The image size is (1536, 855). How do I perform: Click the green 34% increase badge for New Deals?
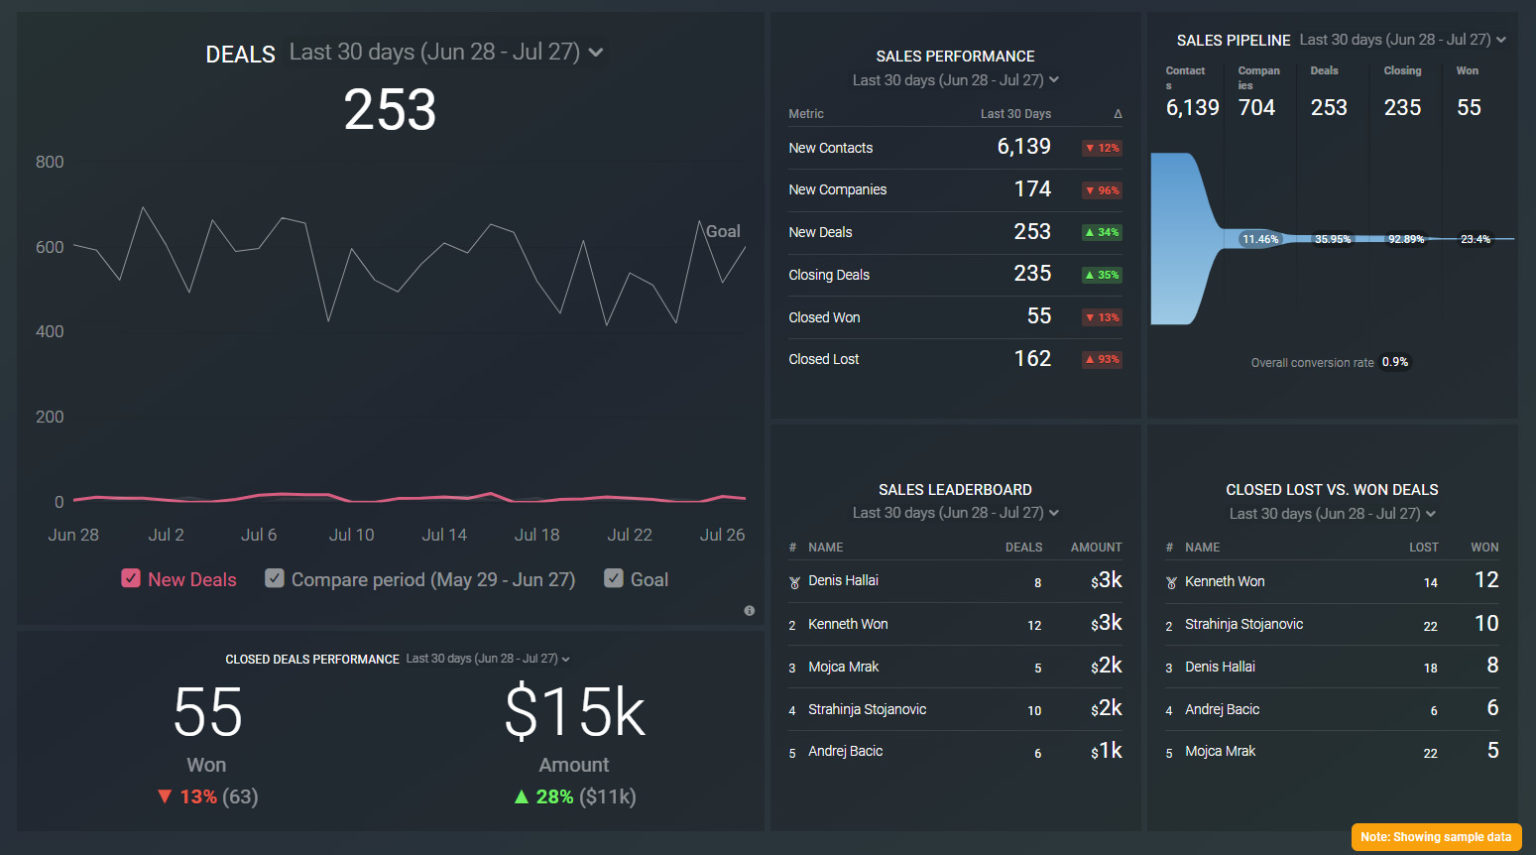(1101, 233)
